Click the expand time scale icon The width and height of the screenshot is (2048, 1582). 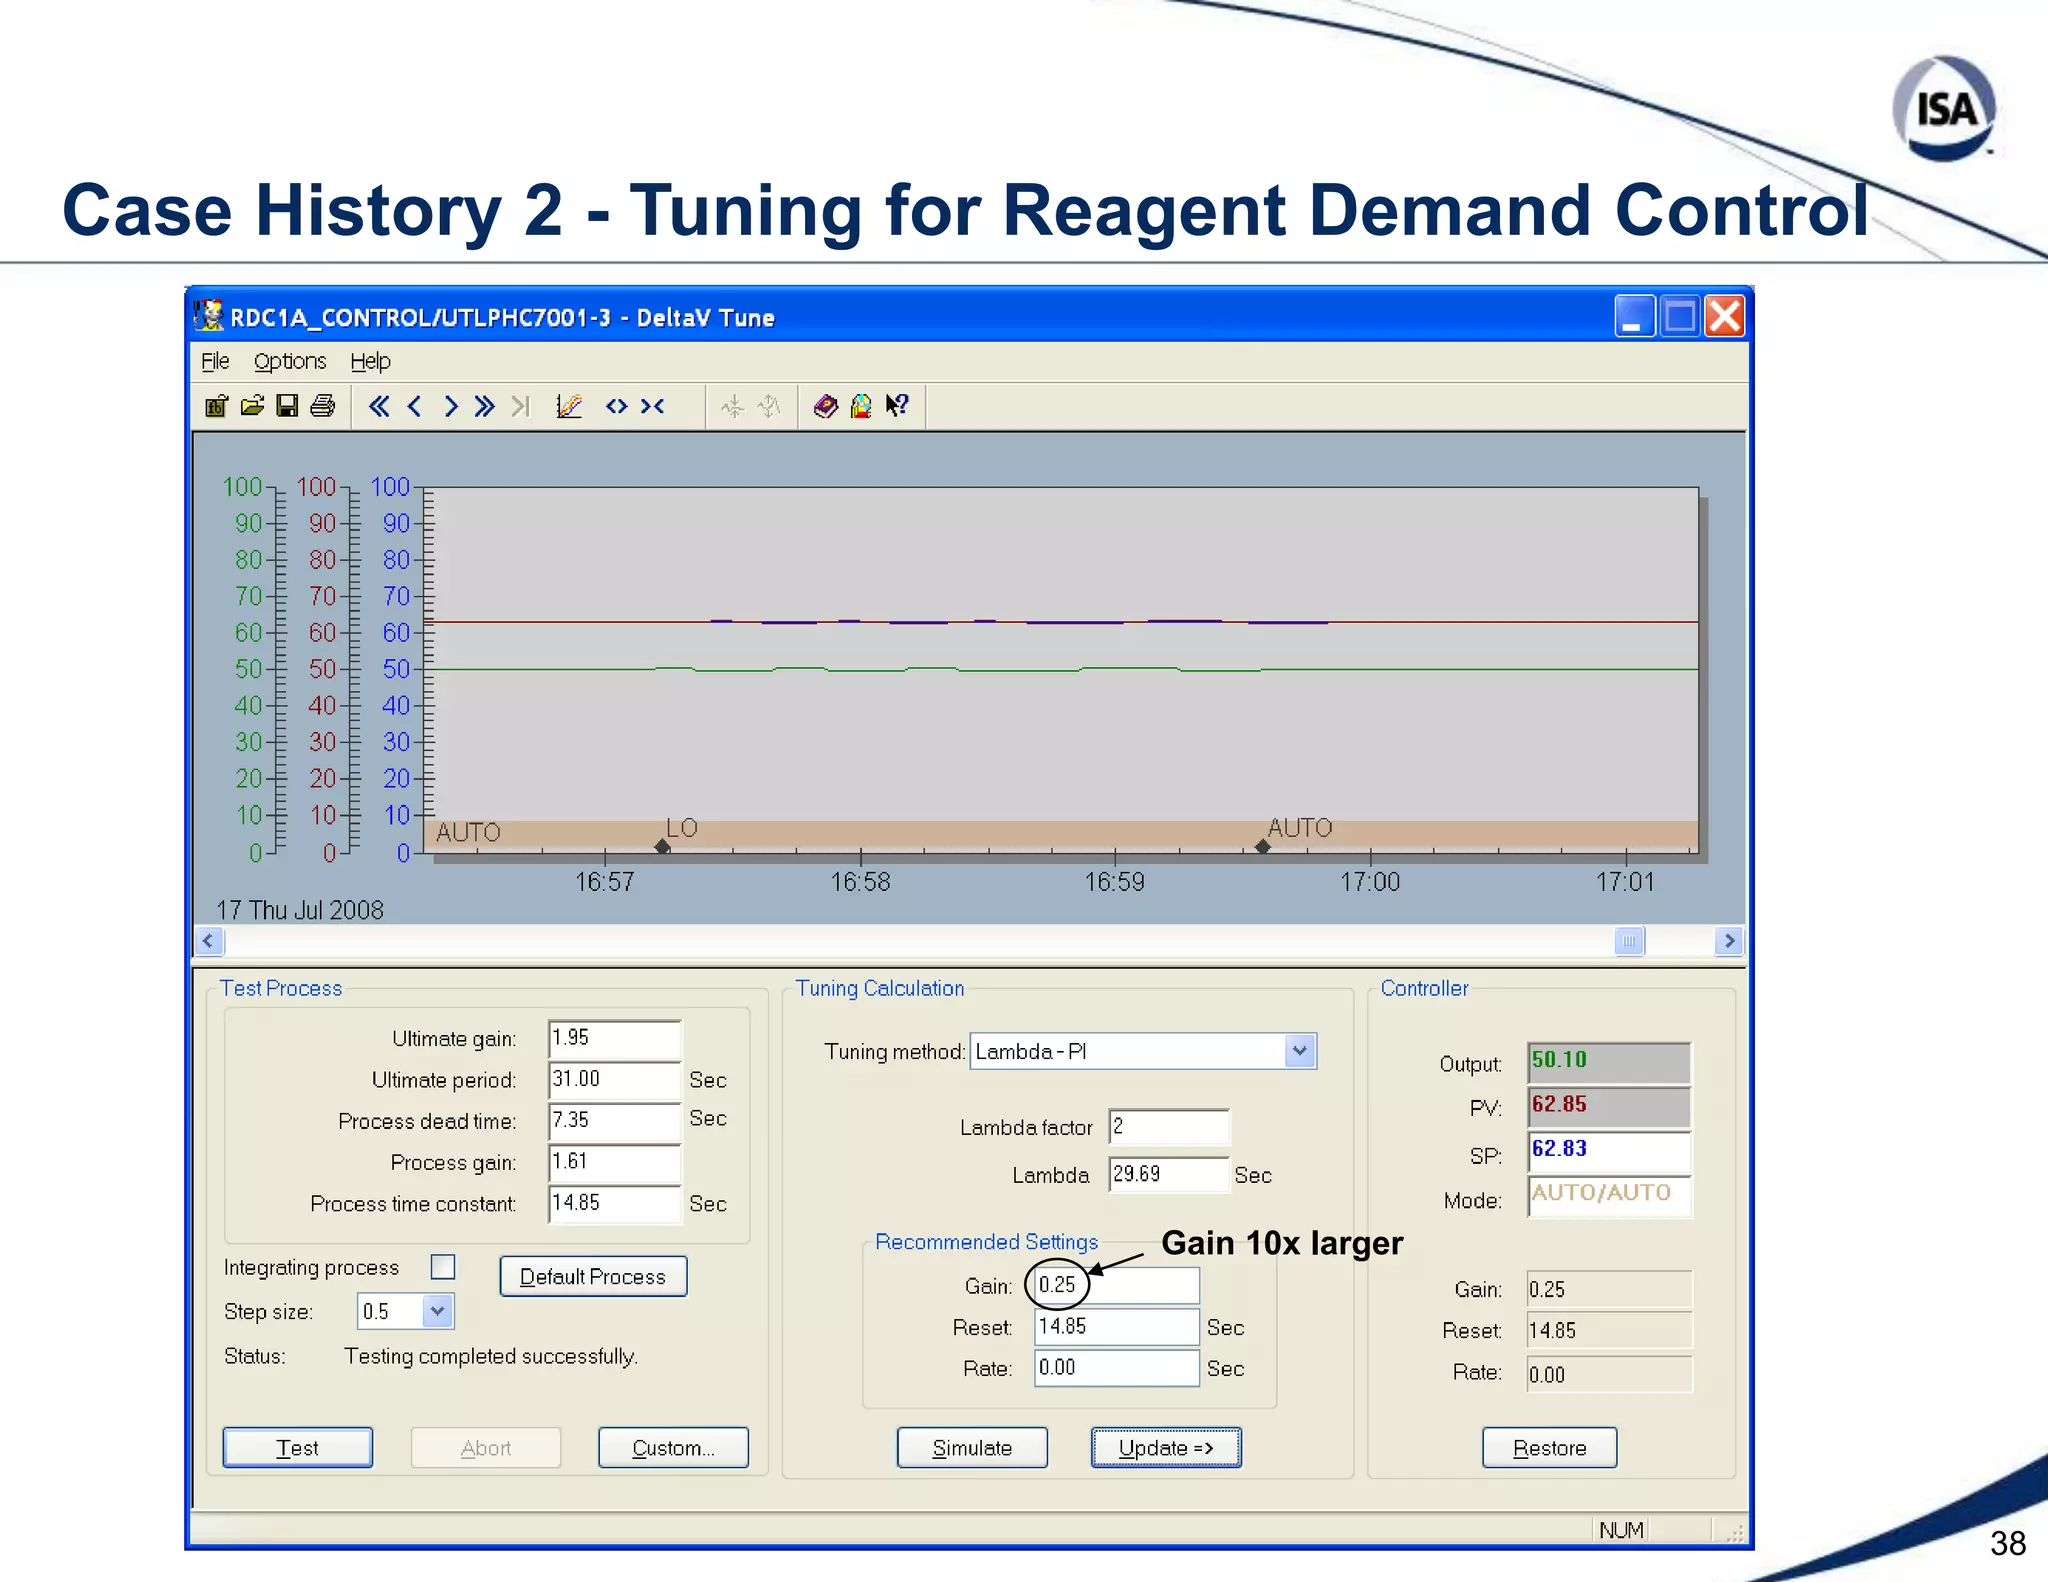pos(617,406)
